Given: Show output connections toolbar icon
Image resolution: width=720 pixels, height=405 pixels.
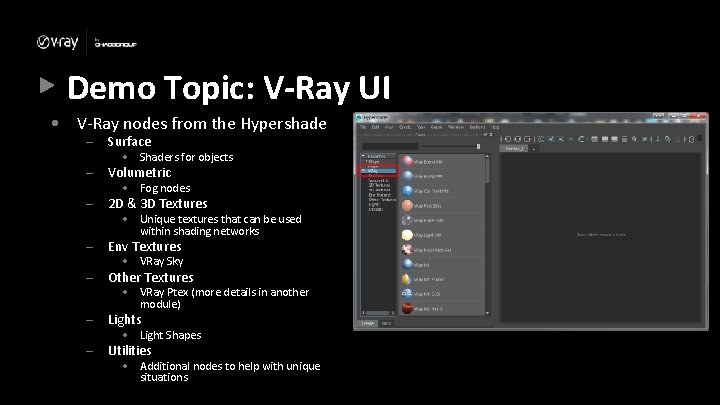Looking at the screenshot, I should (527, 139).
